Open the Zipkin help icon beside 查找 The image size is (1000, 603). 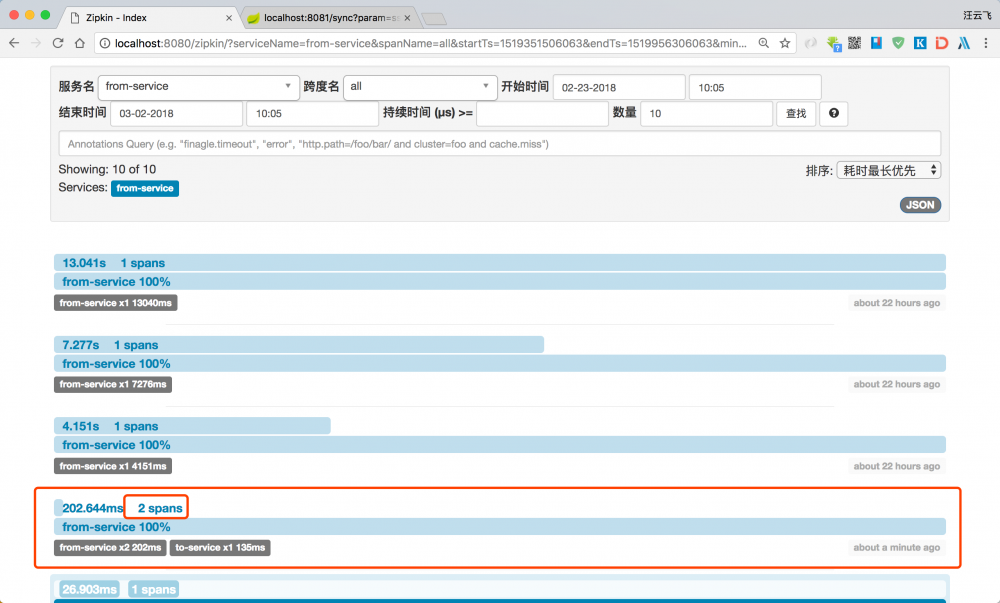[833, 113]
